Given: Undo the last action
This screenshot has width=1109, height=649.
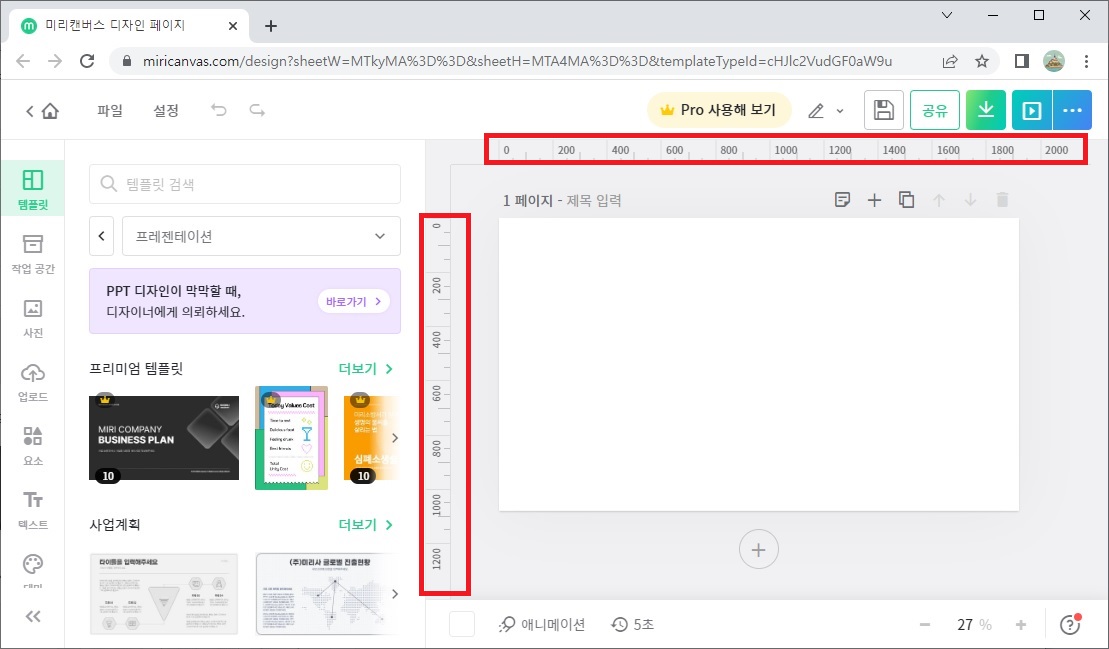Looking at the screenshot, I should (219, 110).
